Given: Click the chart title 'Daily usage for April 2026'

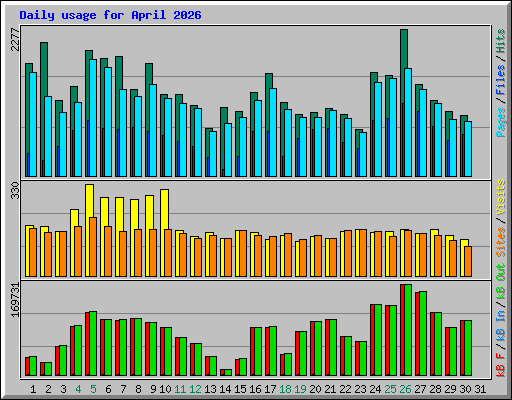Looking at the screenshot, I should click(110, 15).
